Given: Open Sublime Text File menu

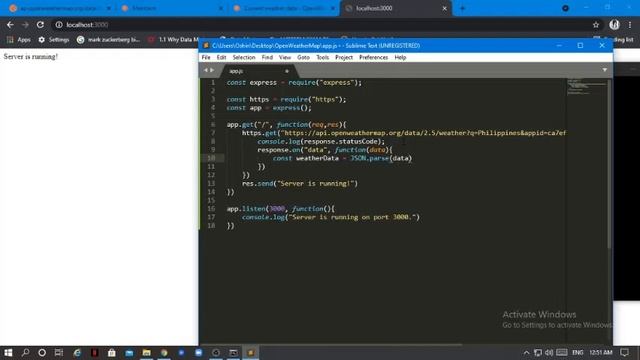Looking at the screenshot, I should click(206, 58).
